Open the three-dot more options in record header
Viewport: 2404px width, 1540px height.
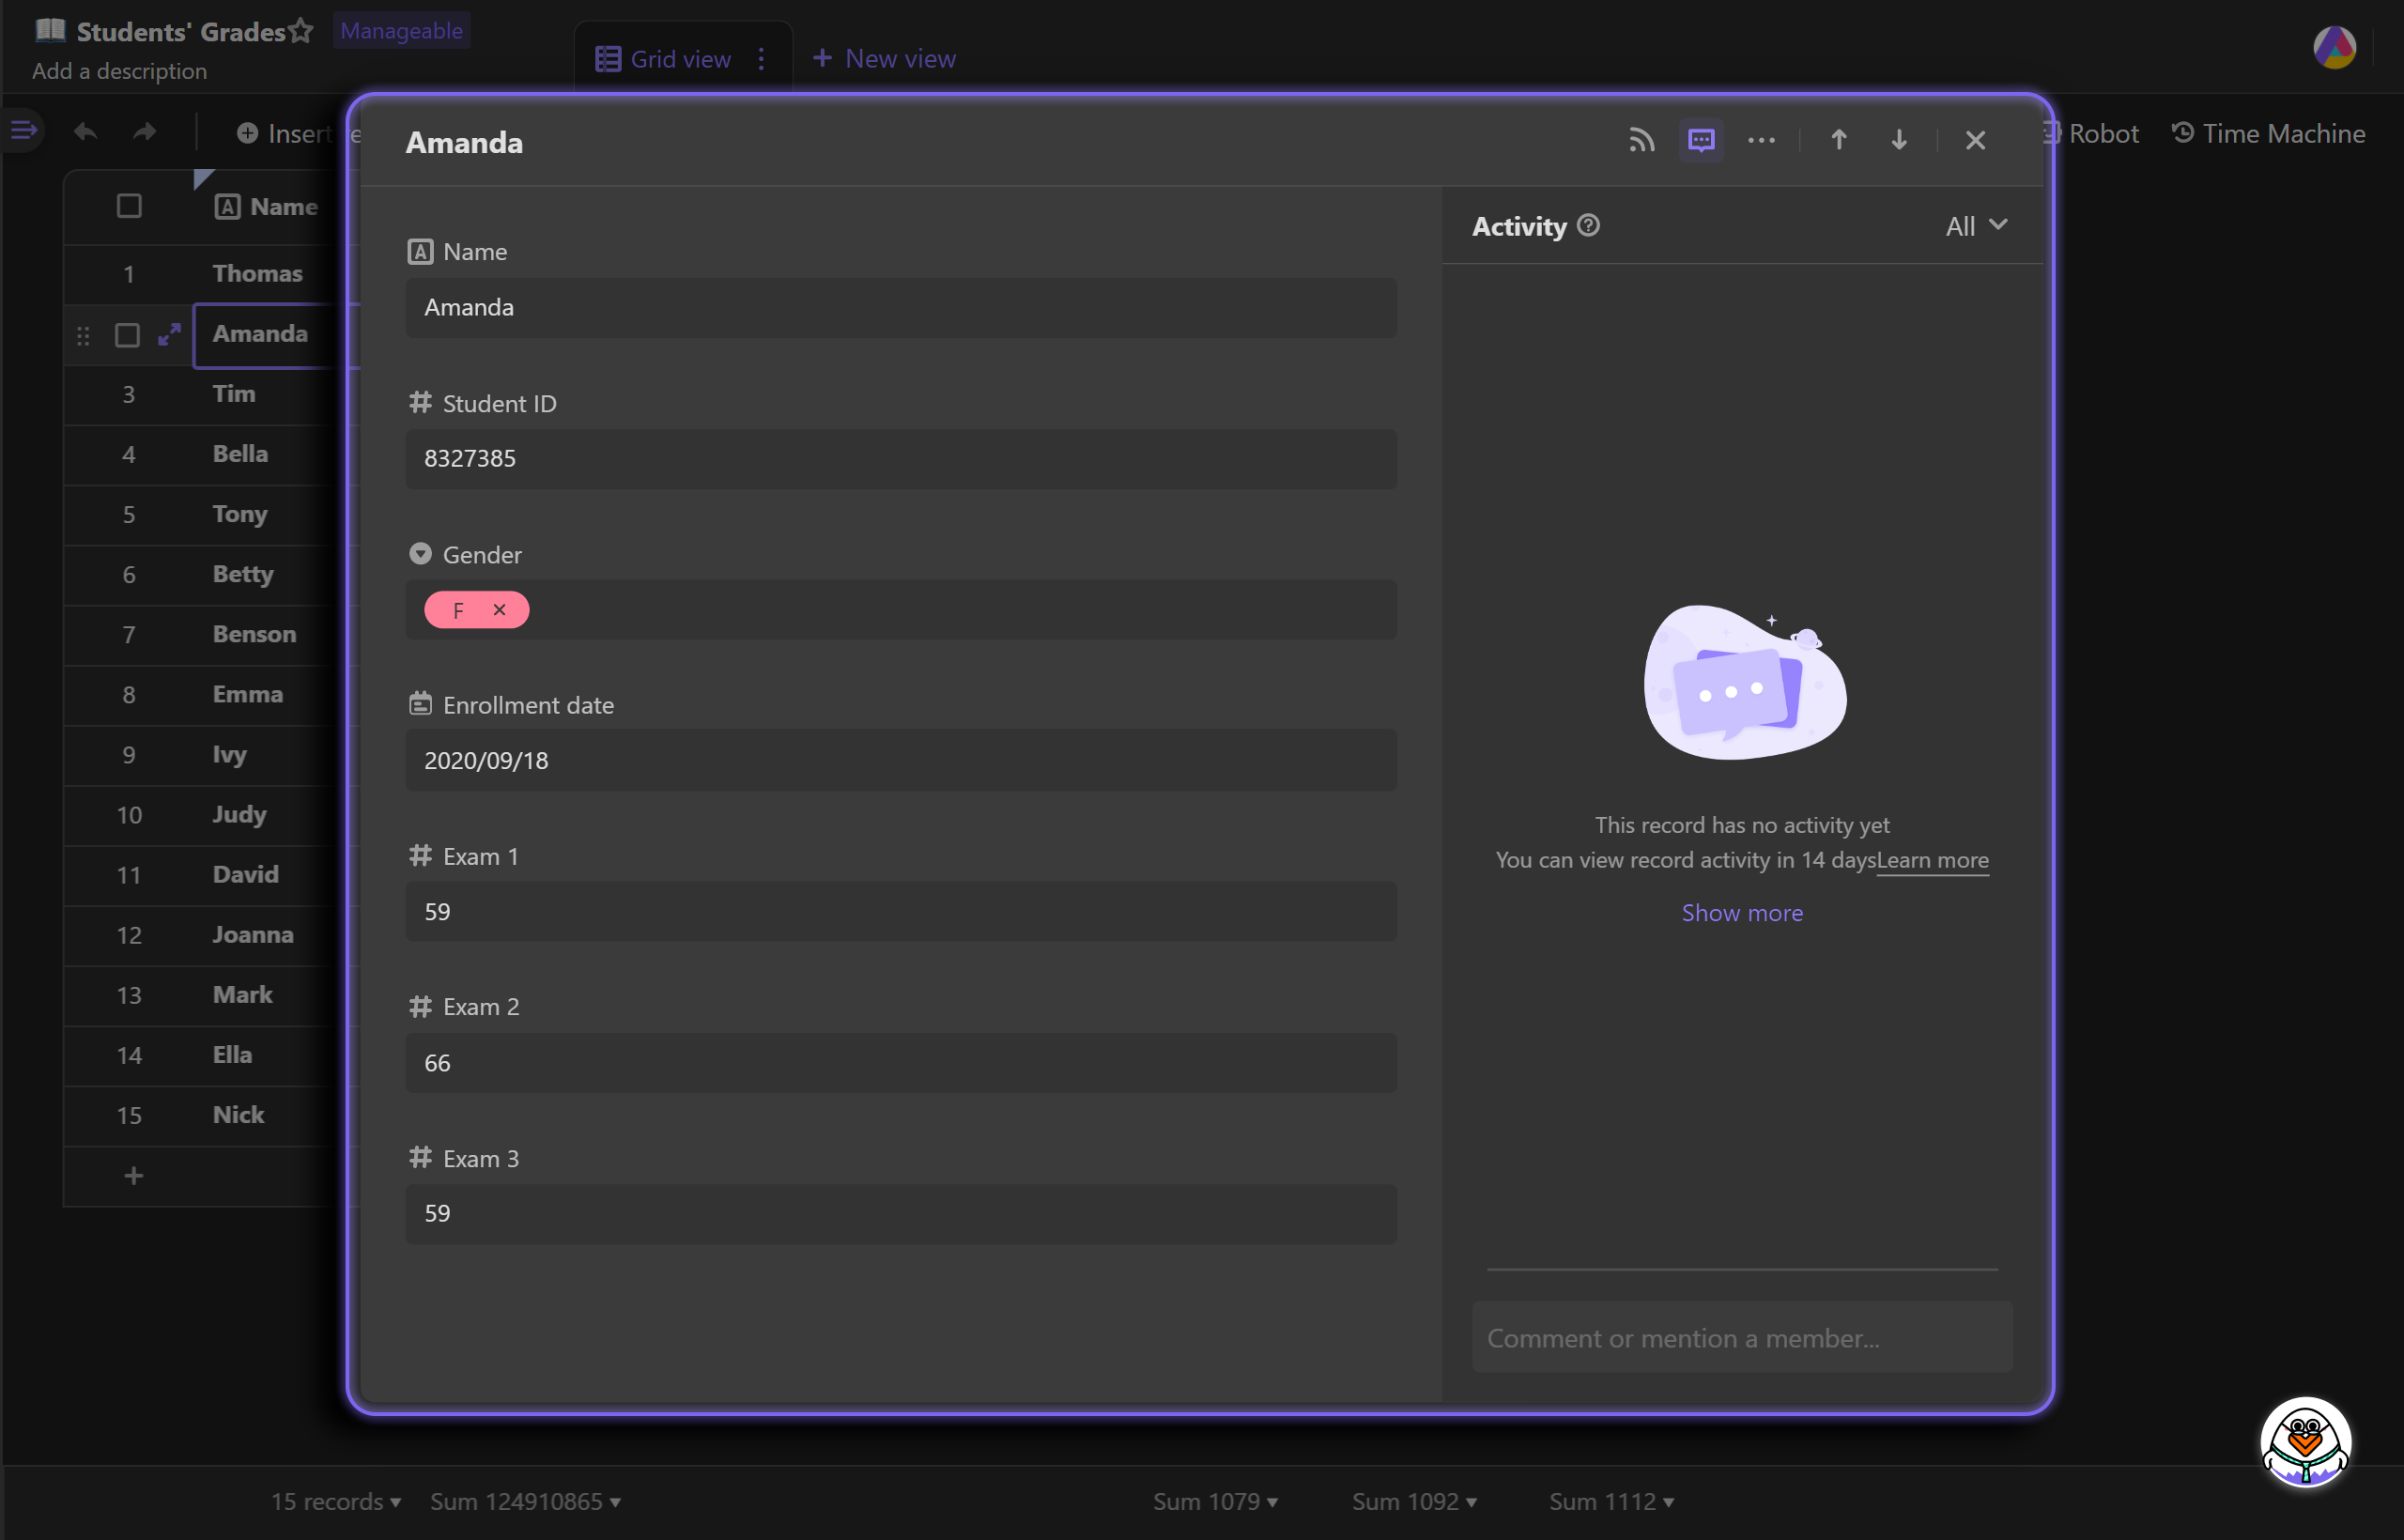pos(1761,140)
